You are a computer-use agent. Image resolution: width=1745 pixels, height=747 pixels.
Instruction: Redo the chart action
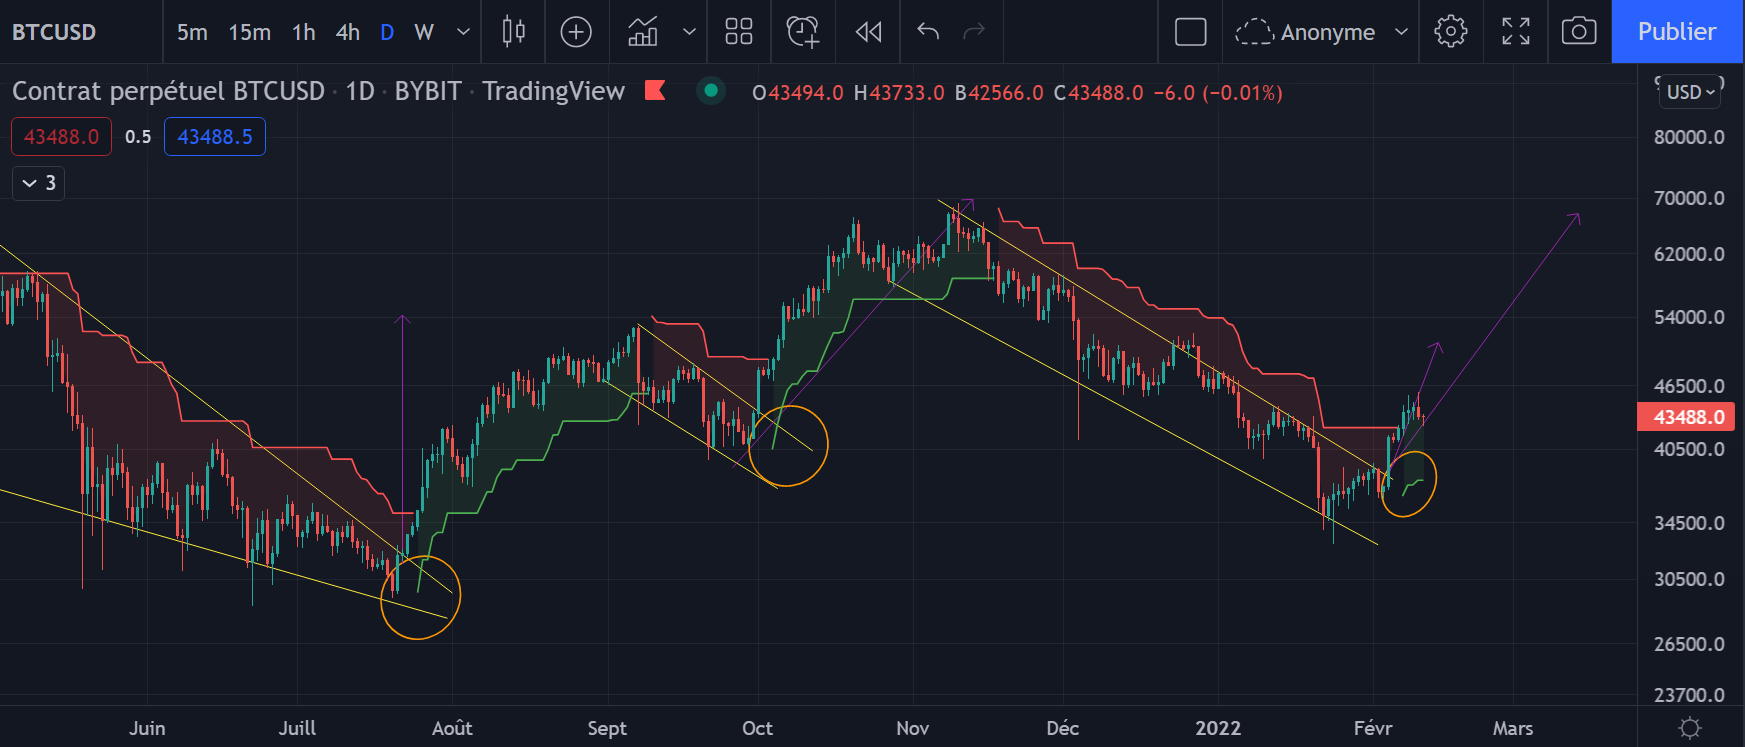[974, 32]
